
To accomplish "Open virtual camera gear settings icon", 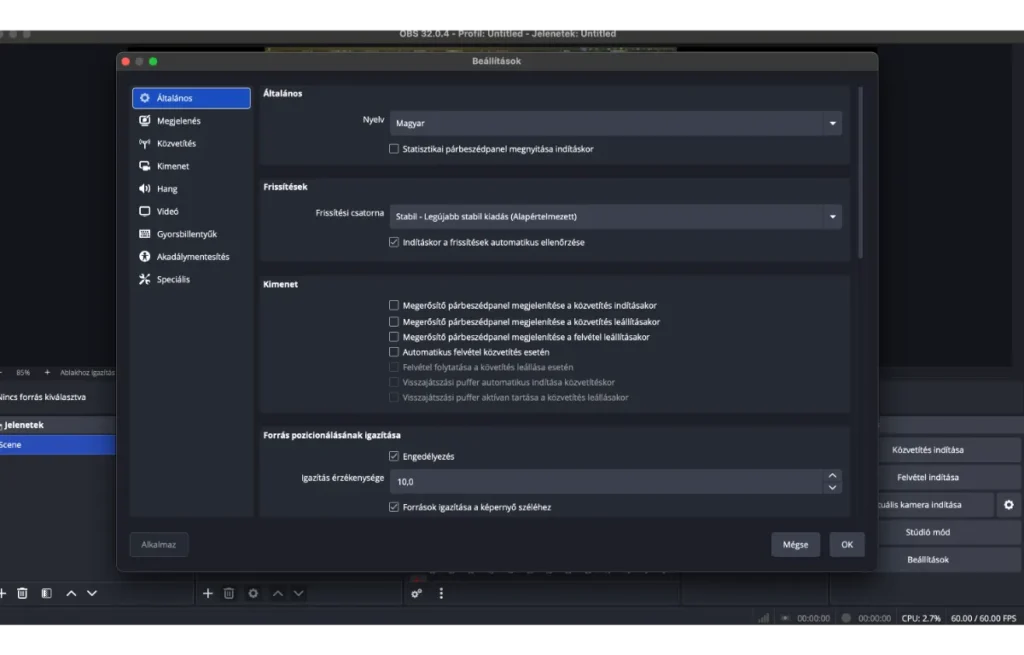I will click(x=1008, y=505).
